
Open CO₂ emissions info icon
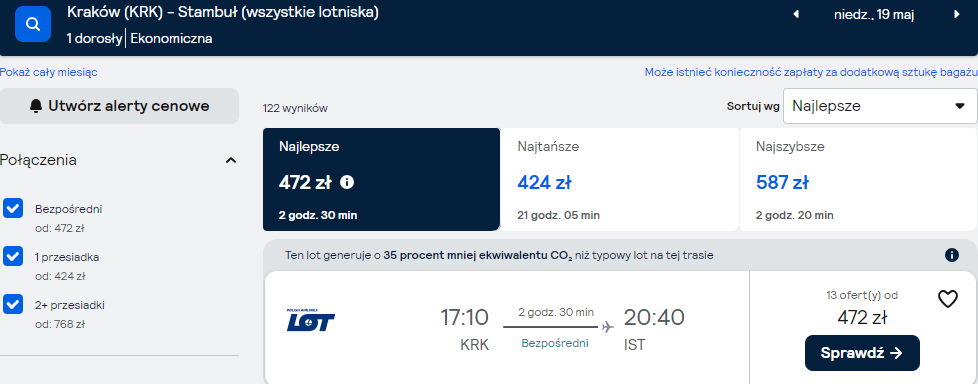(951, 255)
